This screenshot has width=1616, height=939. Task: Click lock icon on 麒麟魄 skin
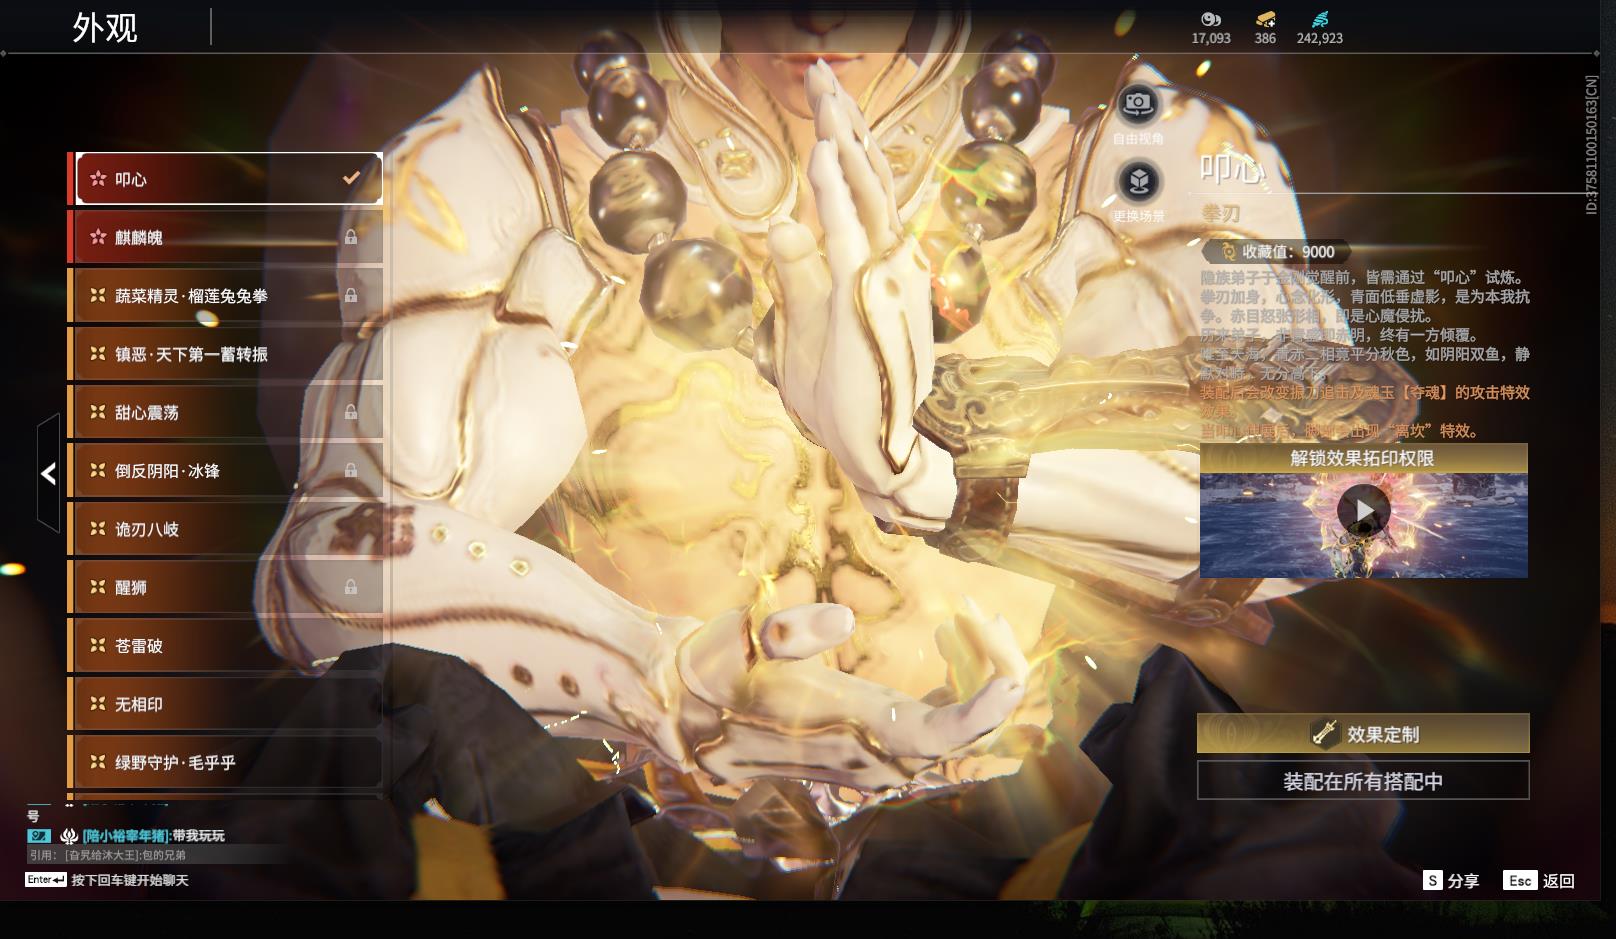[x=351, y=237]
